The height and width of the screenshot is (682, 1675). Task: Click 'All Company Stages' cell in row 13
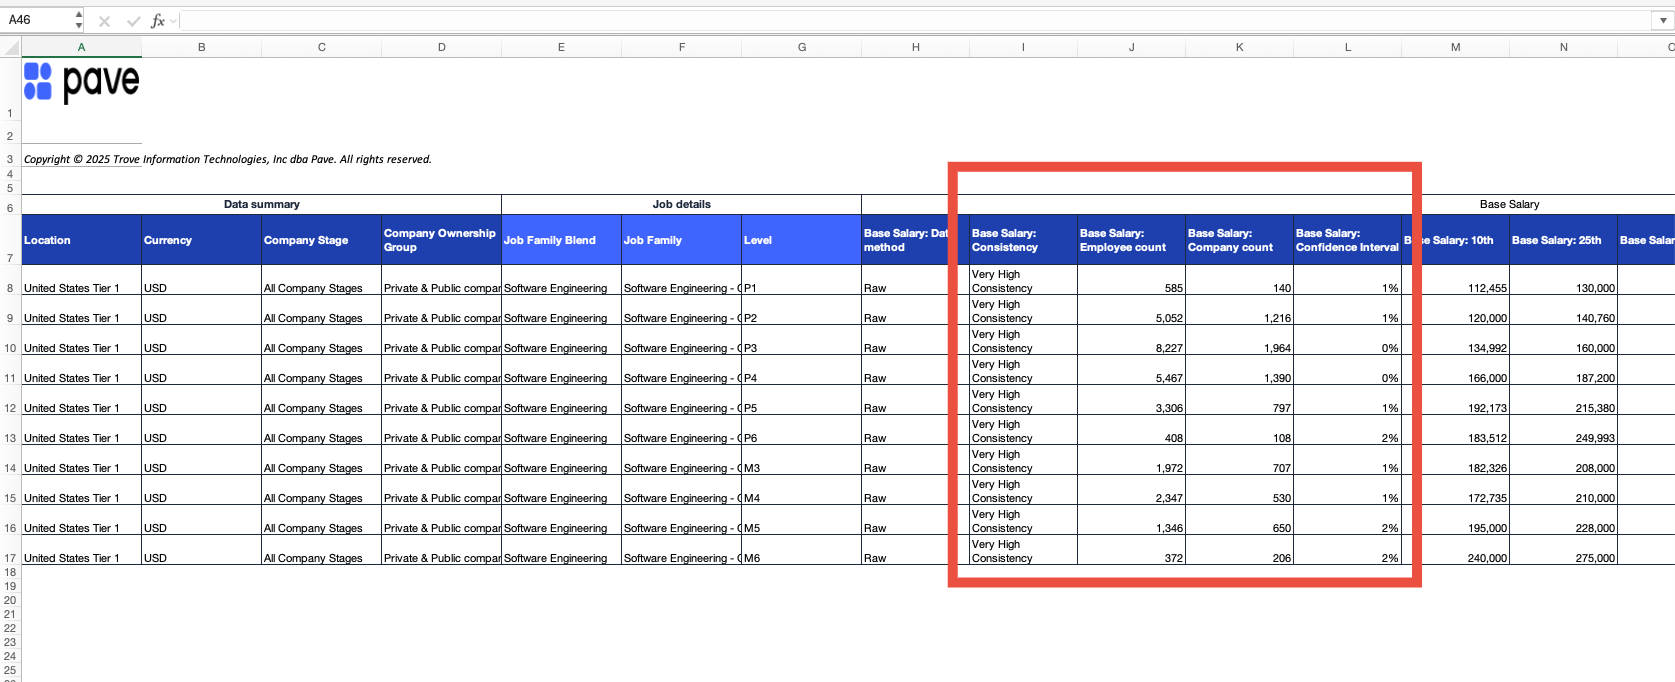coord(322,430)
